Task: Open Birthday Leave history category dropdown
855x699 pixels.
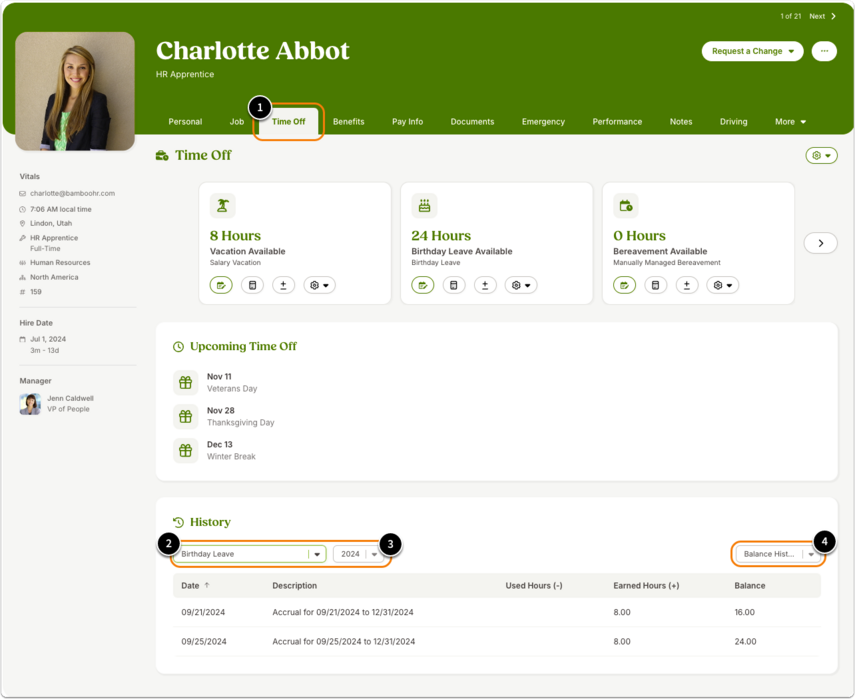Action: pyautogui.click(x=250, y=554)
